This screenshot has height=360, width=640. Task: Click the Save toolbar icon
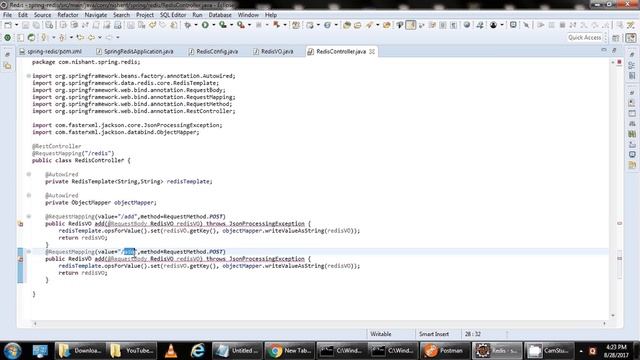pyautogui.click(x=25, y=25)
